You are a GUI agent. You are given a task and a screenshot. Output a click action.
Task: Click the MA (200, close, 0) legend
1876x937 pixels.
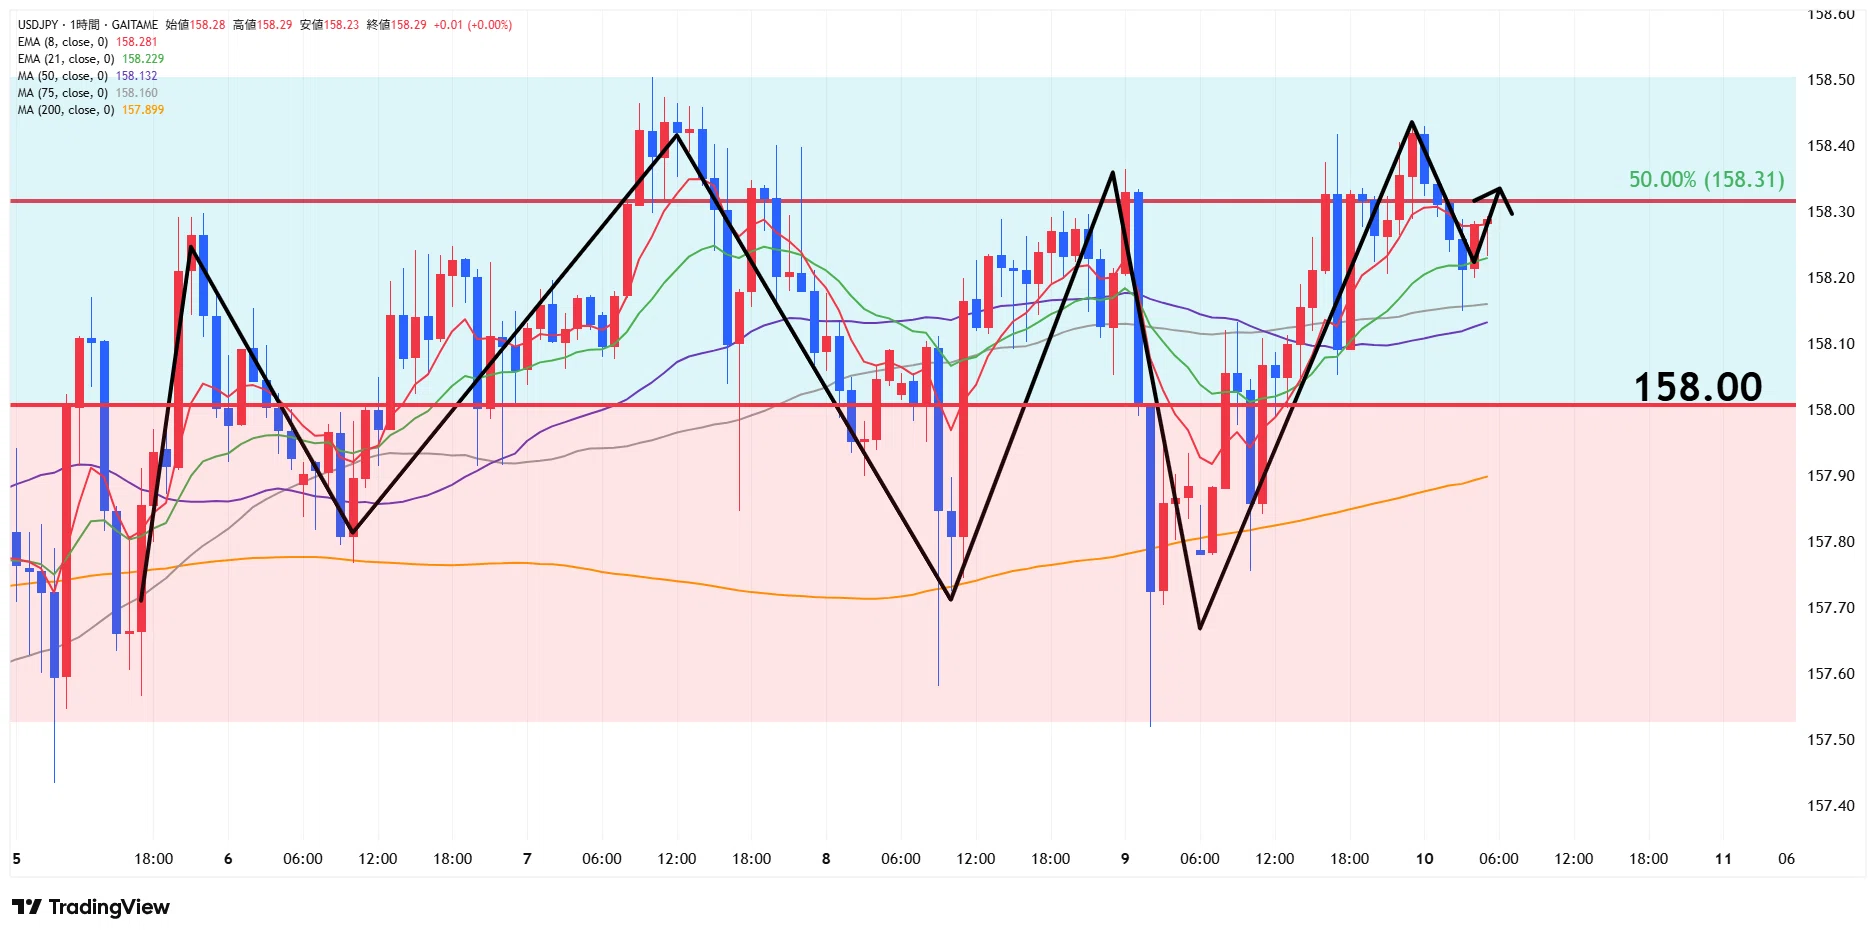pos(66,110)
